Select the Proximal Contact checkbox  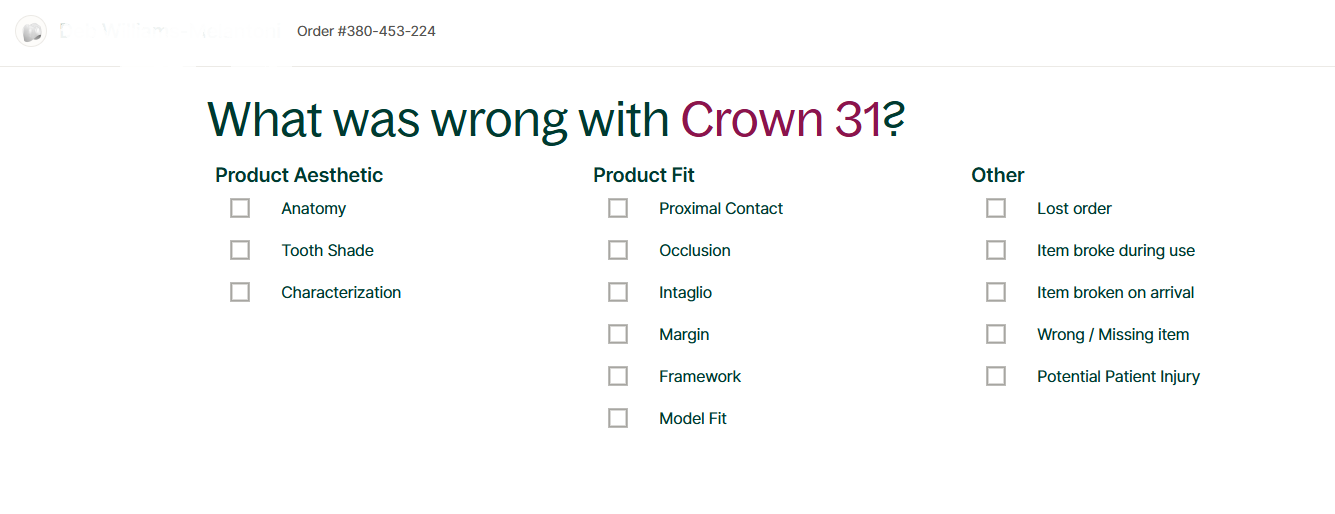[618, 208]
